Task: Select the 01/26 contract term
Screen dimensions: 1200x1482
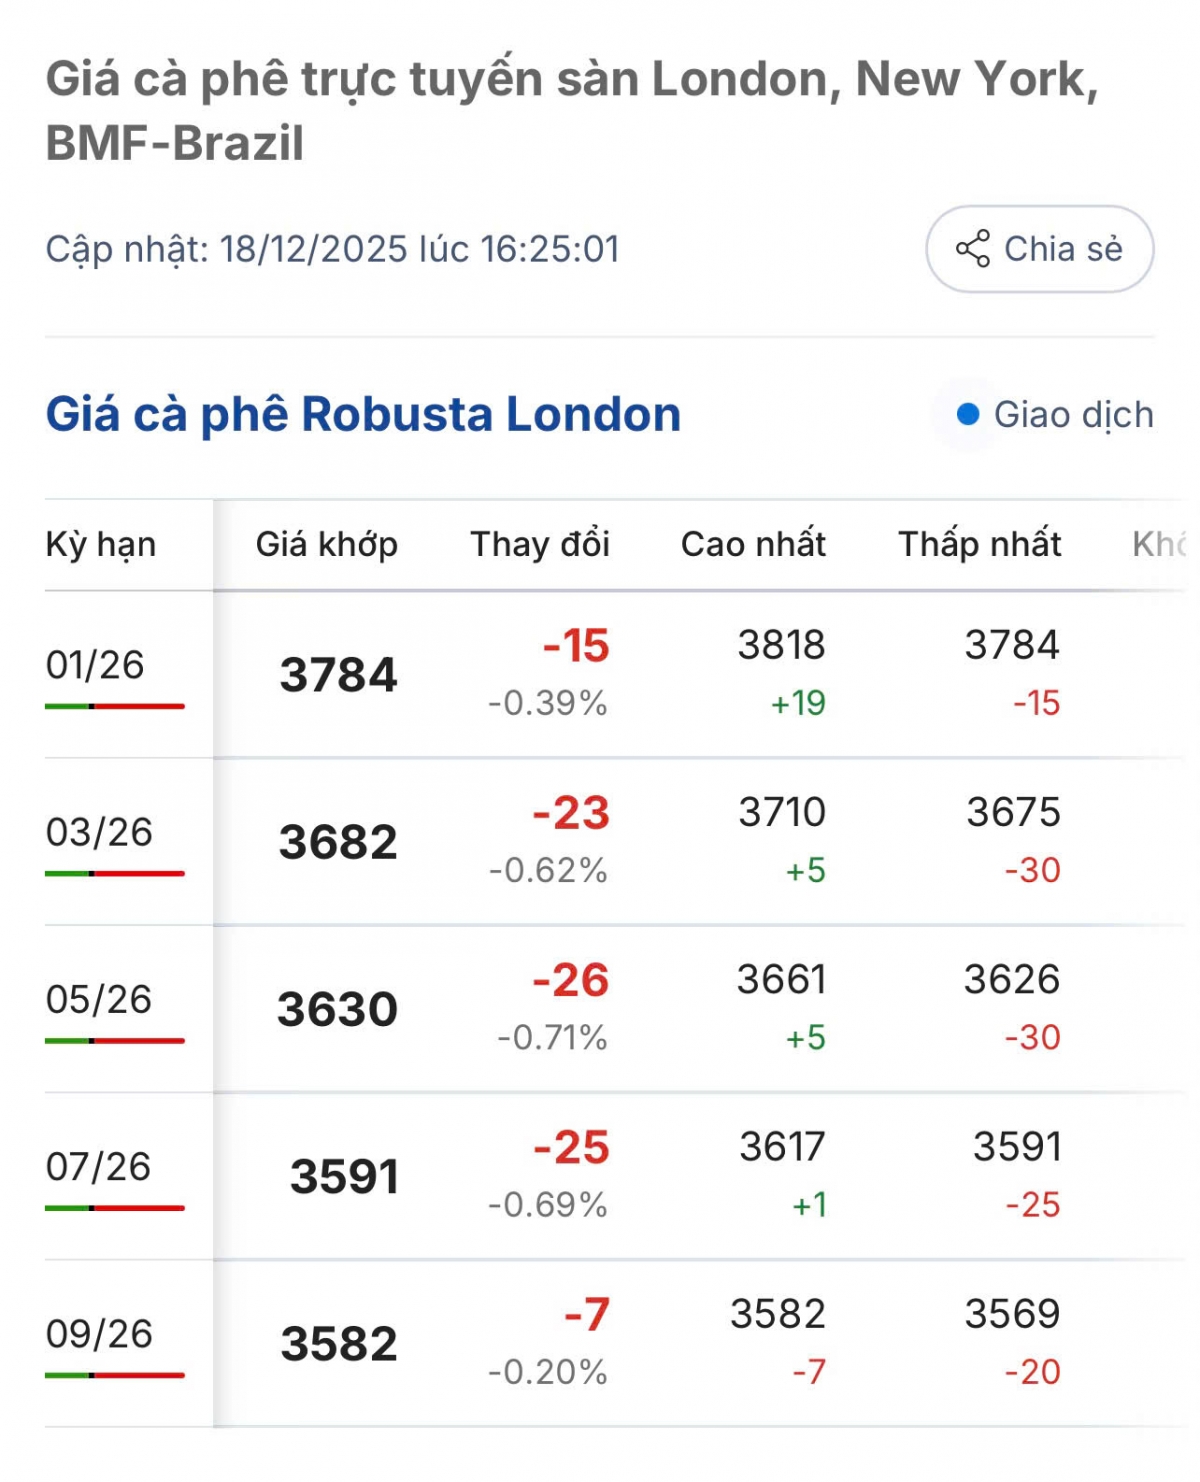Action: pyautogui.click(x=95, y=665)
